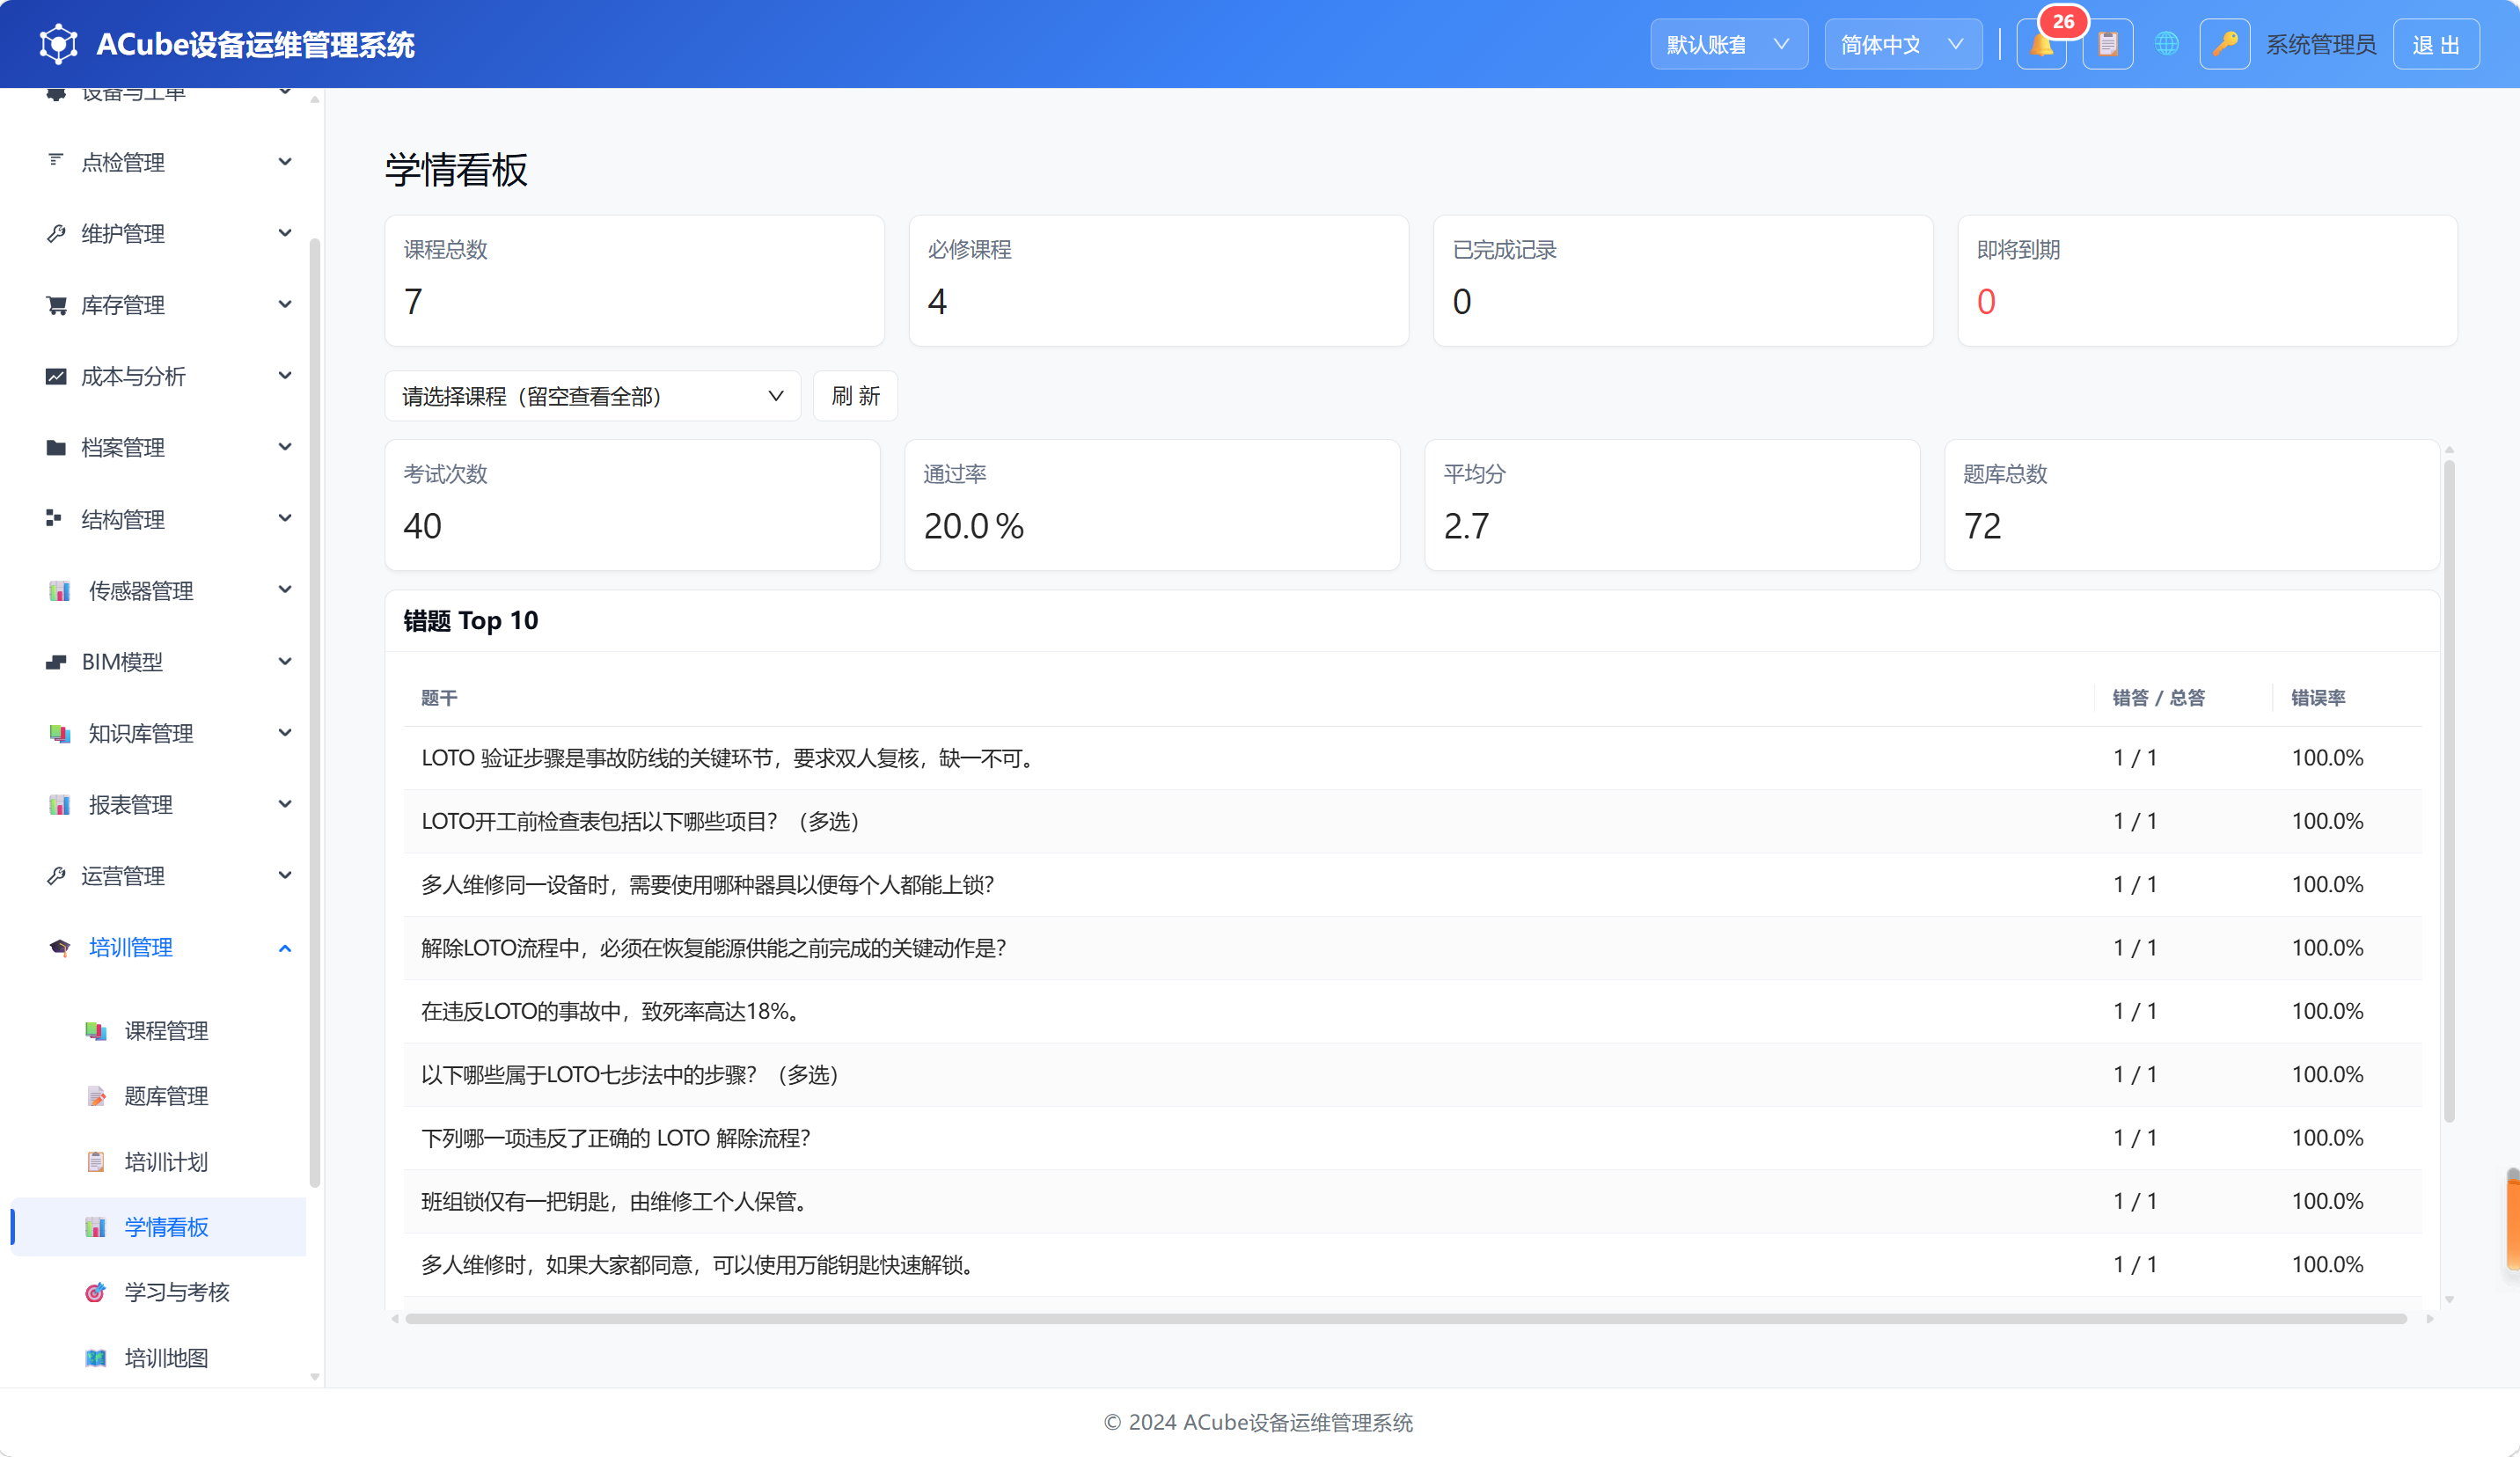
Task: Click the 知识库管理 books icon
Action: pyautogui.click(x=60, y=733)
